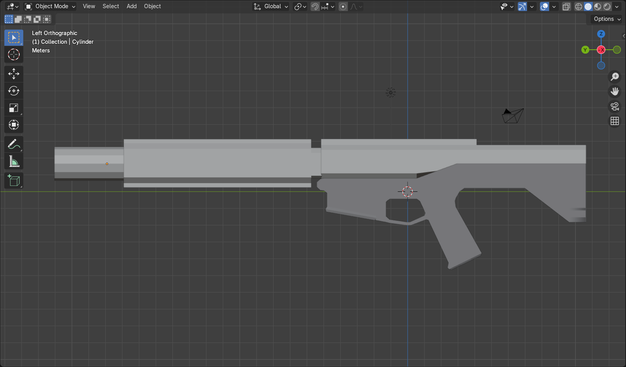The width and height of the screenshot is (626, 367).
Task: Open the gizmo options dropdown arrow
Action: 531,6
